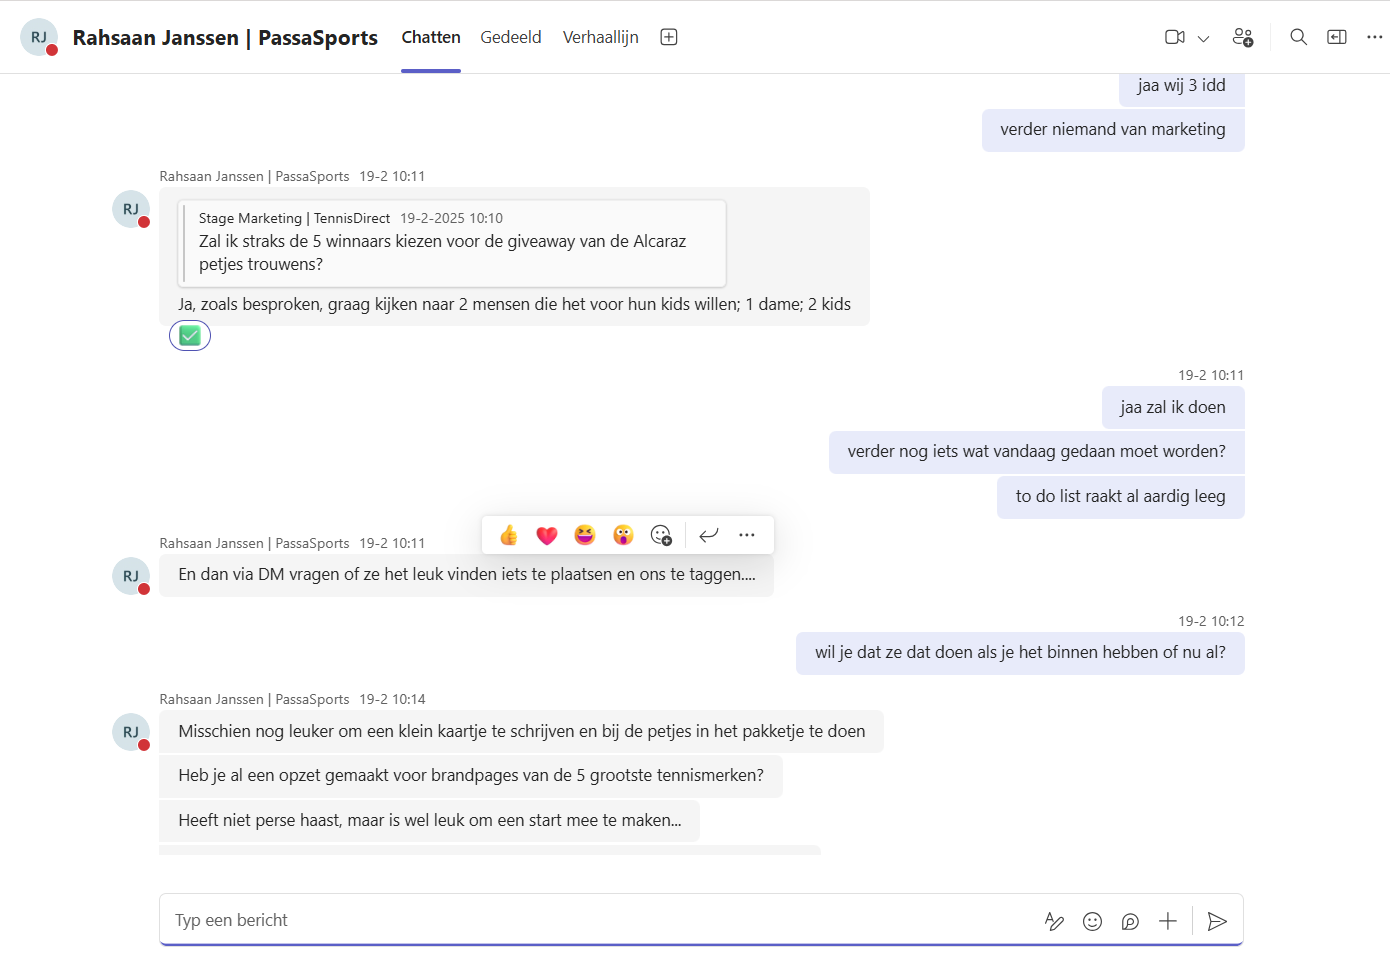The image size is (1390, 973).
Task: Open the Verhaallijn tab
Action: tap(600, 37)
